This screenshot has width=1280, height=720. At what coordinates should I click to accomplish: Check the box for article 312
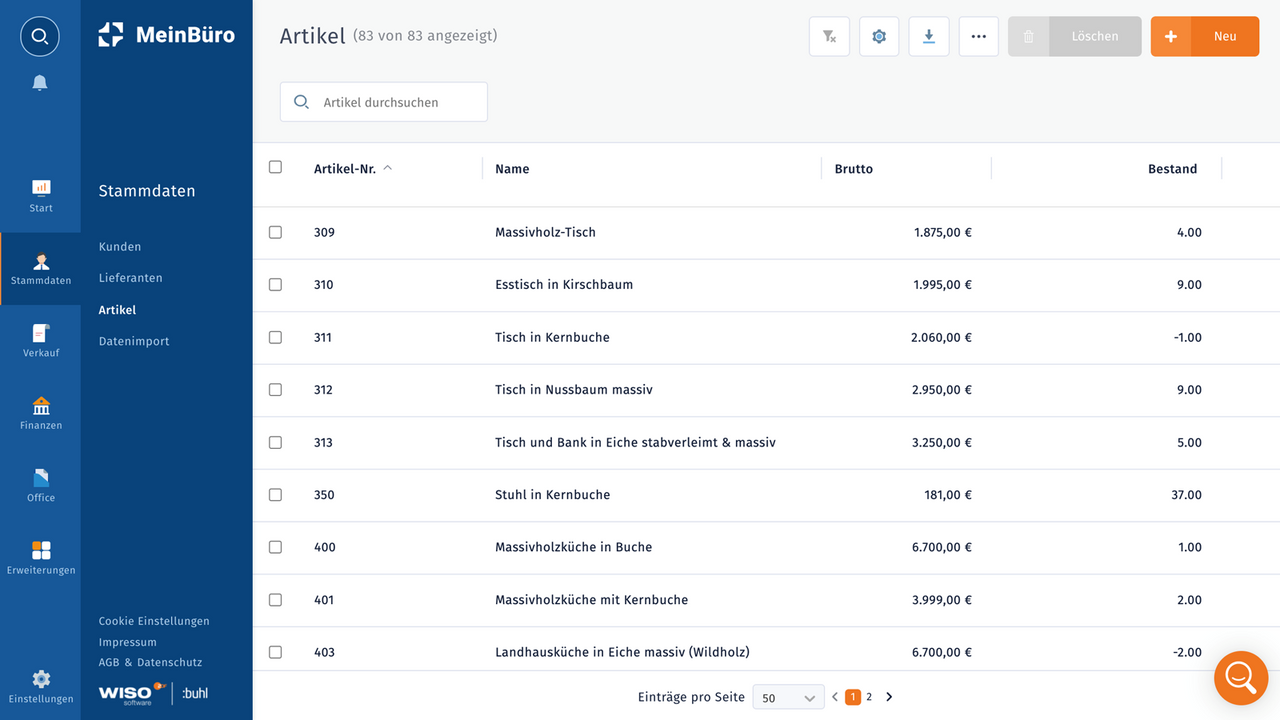[x=276, y=389]
